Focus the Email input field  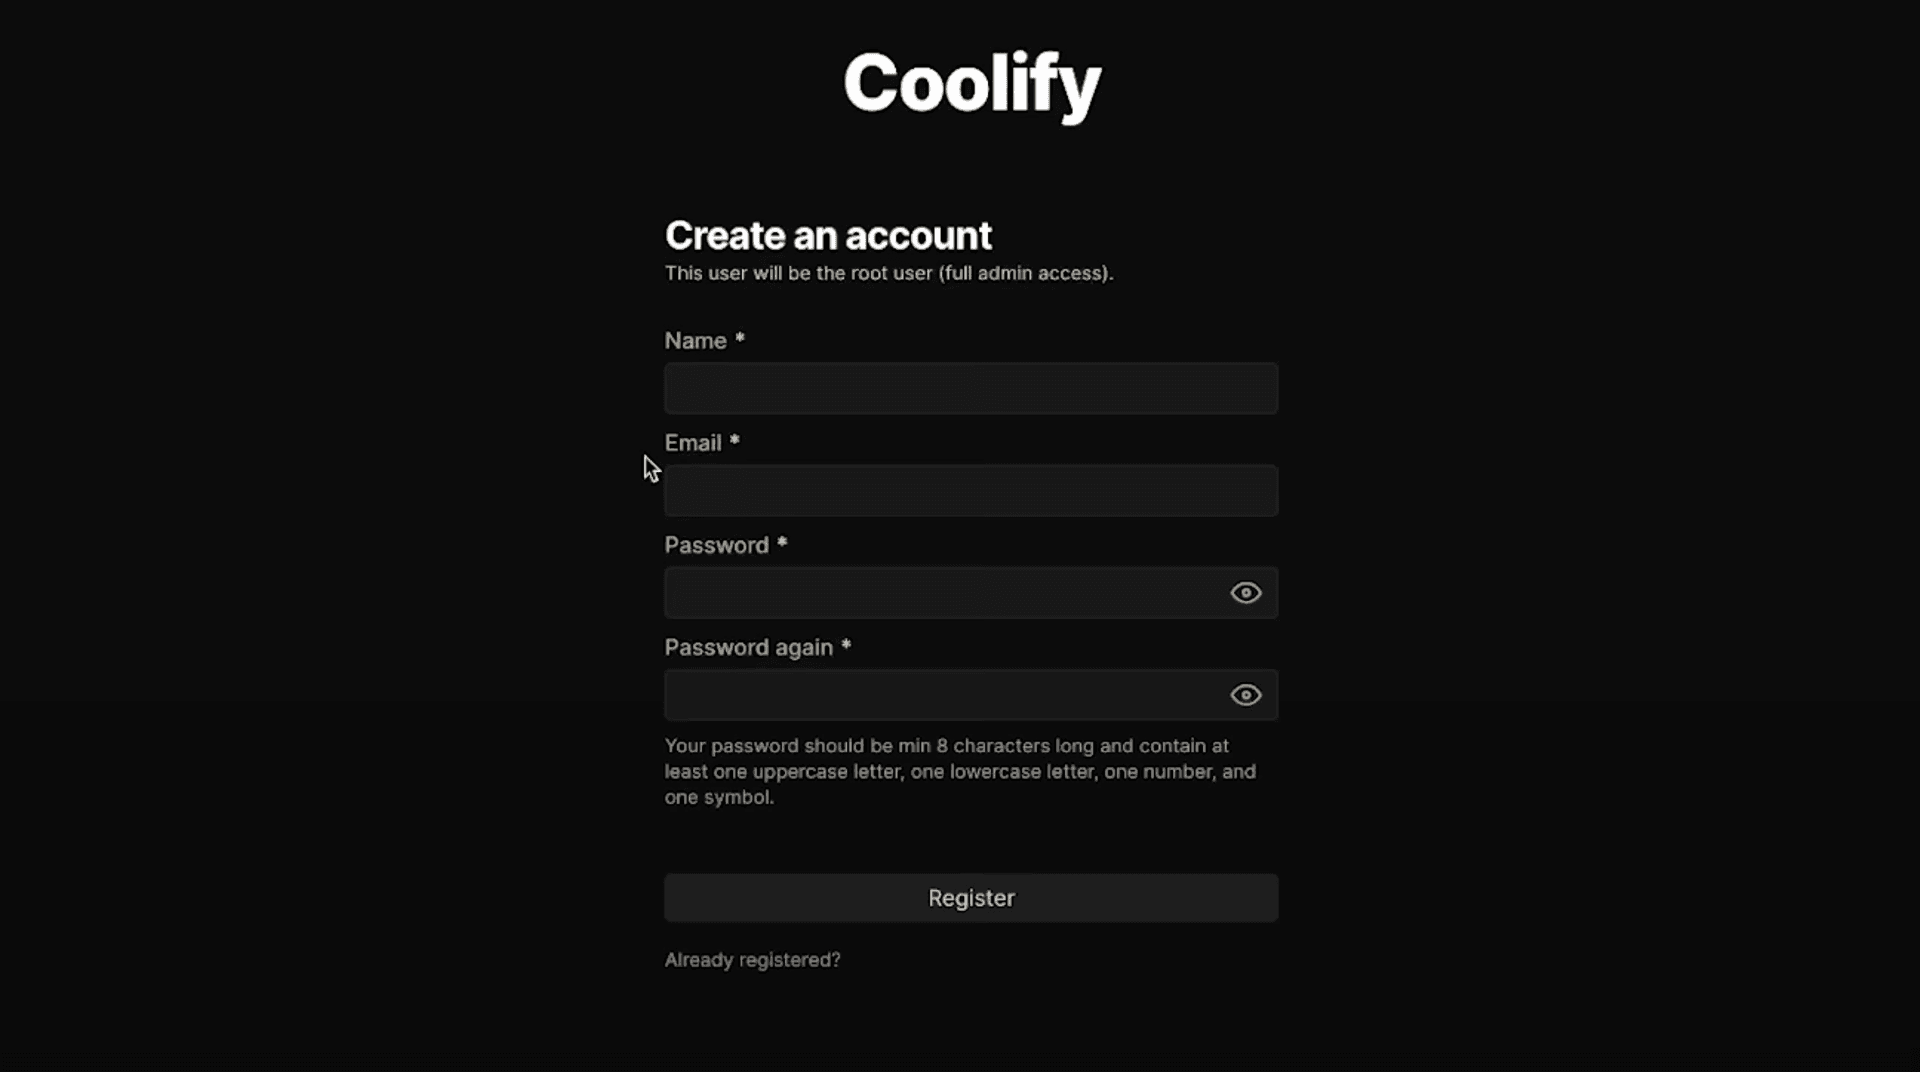pyautogui.click(x=970, y=490)
